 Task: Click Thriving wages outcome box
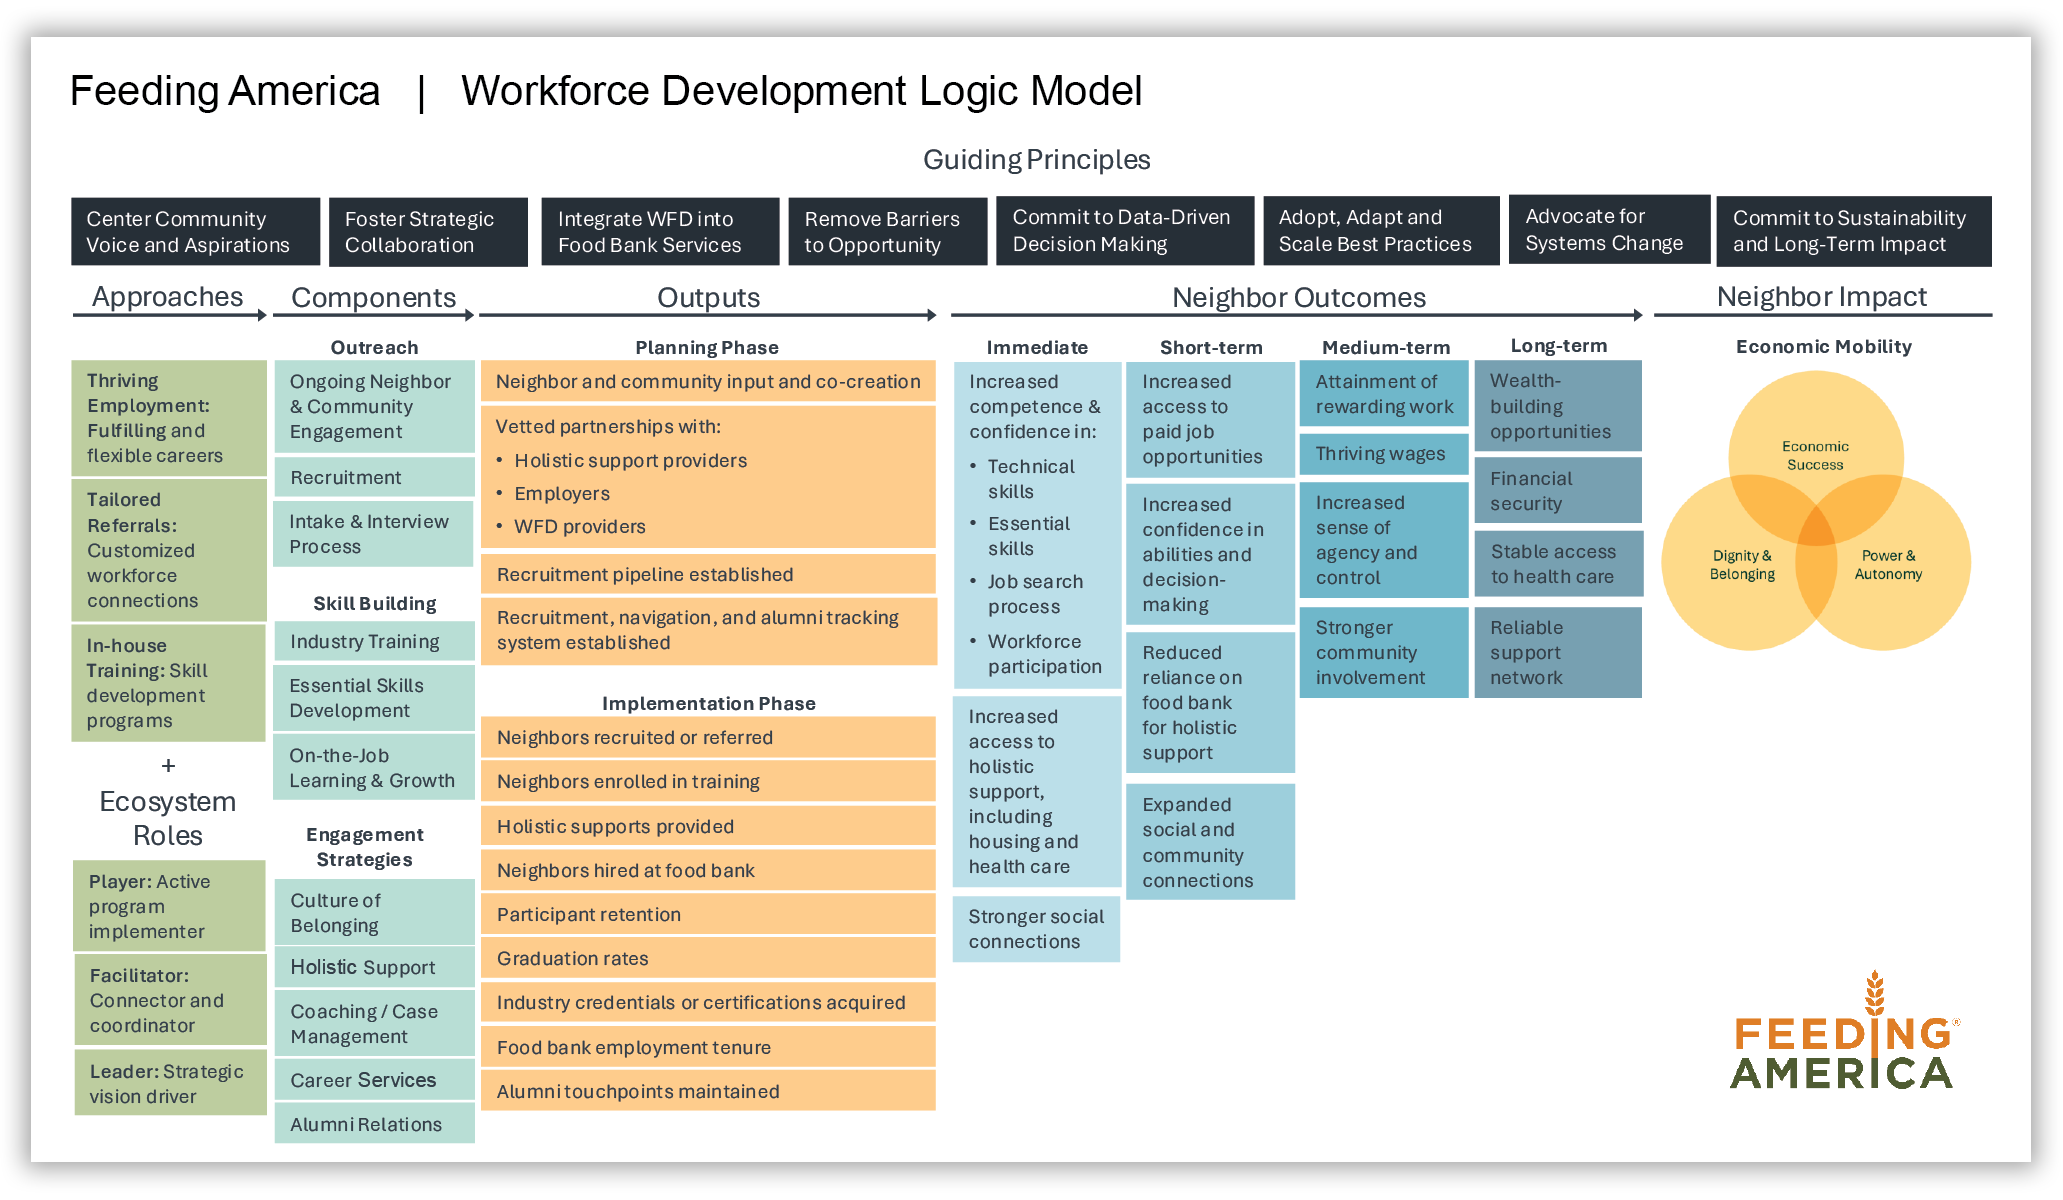1383,454
